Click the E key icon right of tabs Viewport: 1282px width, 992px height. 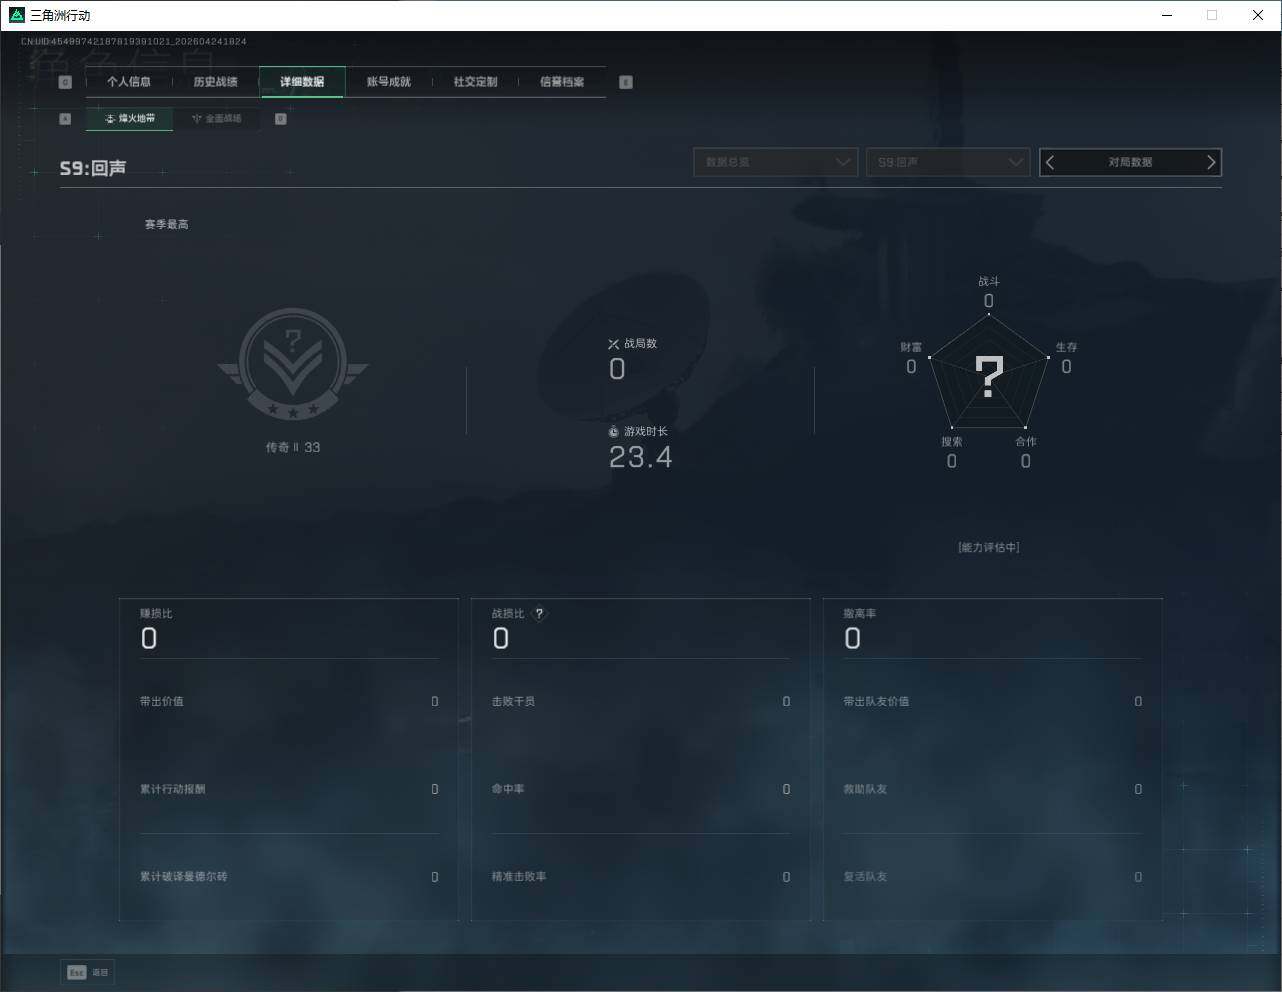(626, 82)
